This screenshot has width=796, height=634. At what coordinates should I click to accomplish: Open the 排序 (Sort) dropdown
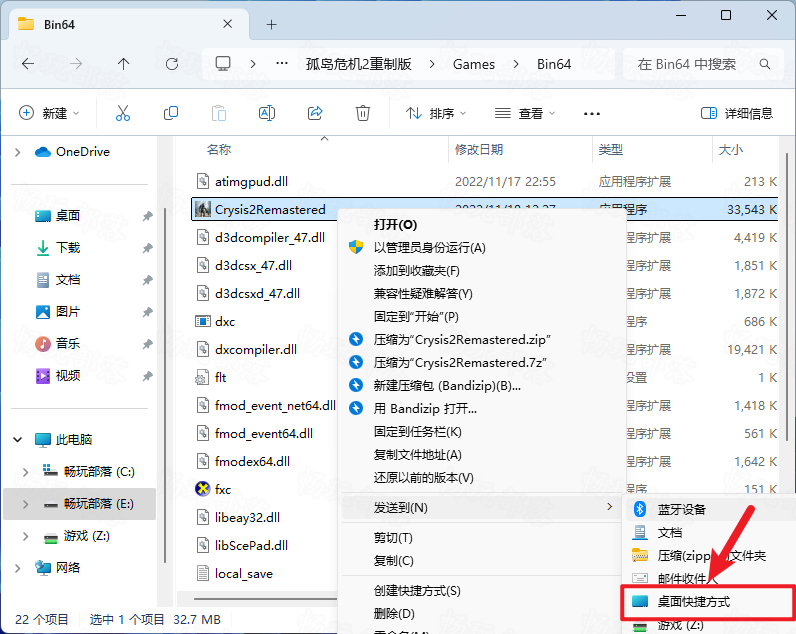(x=435, y=113)
